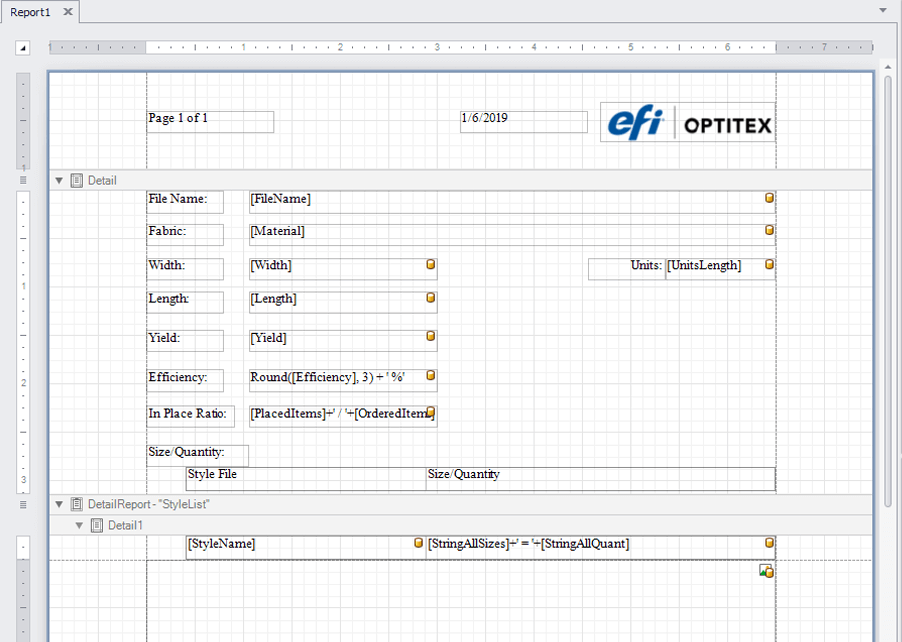Close the Report1 tab

tap(68, 12)
